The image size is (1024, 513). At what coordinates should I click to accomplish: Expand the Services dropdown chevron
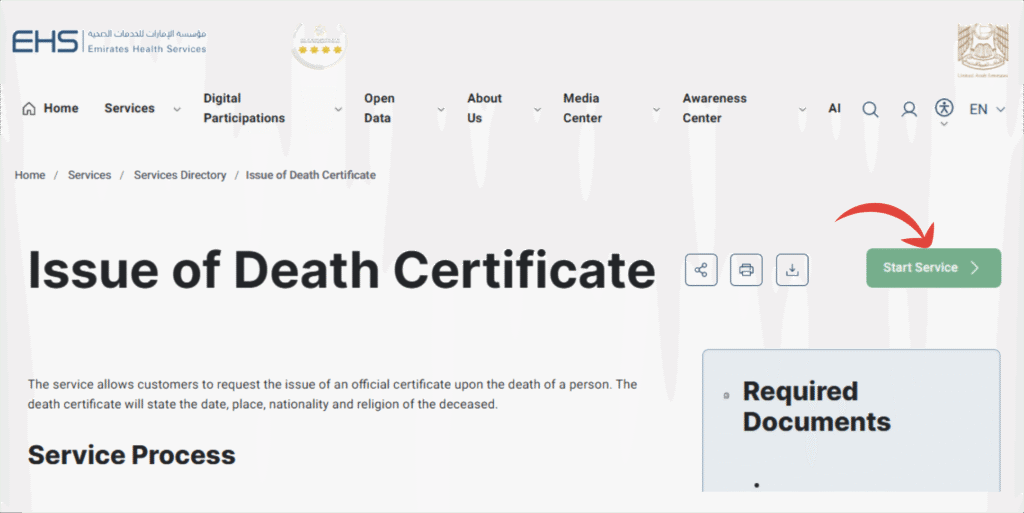click(177, 109)
